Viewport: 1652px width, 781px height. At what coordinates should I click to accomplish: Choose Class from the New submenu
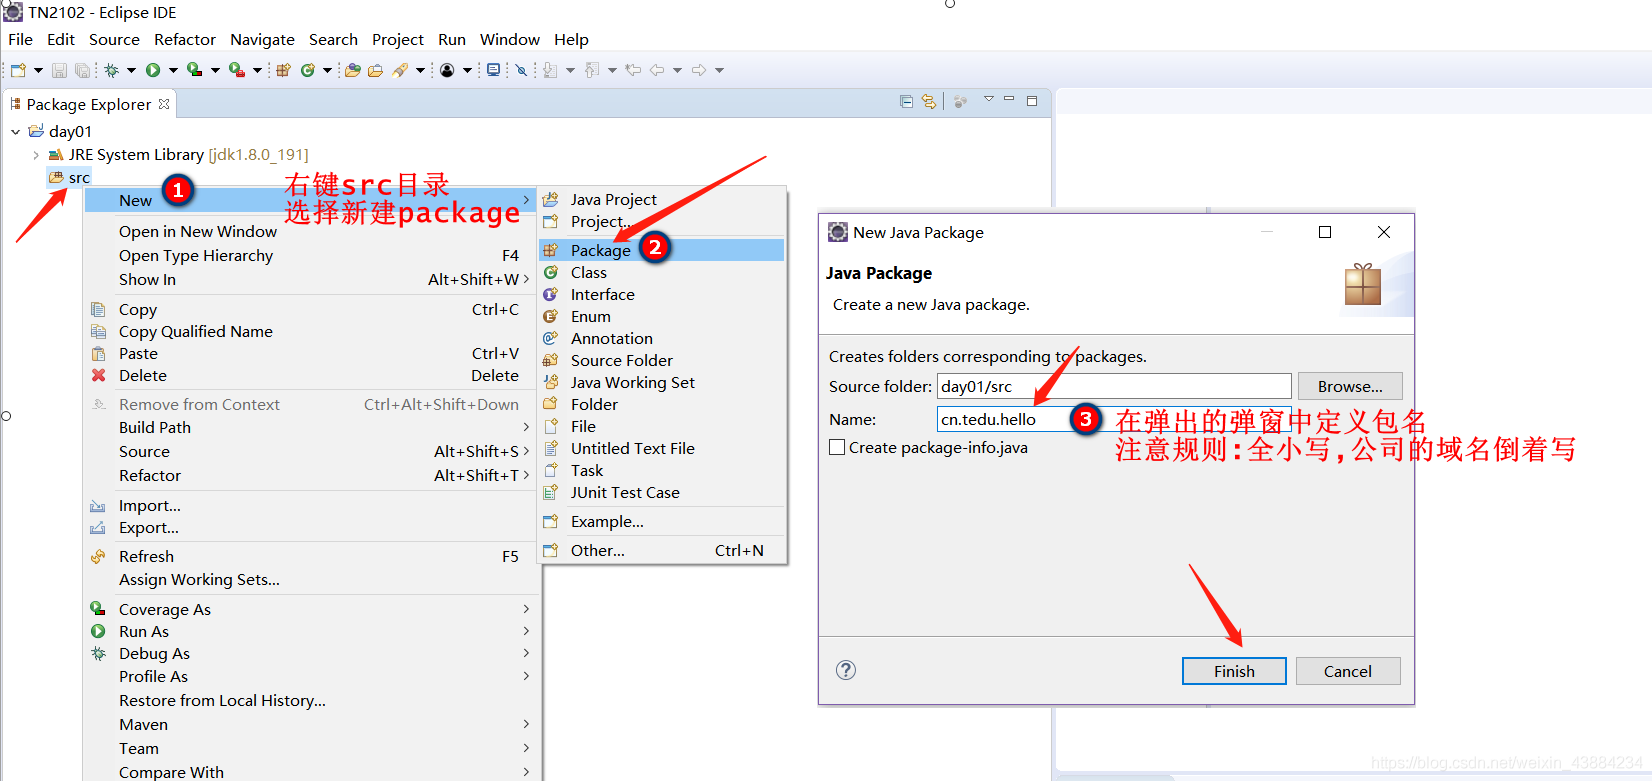point(662,272)
